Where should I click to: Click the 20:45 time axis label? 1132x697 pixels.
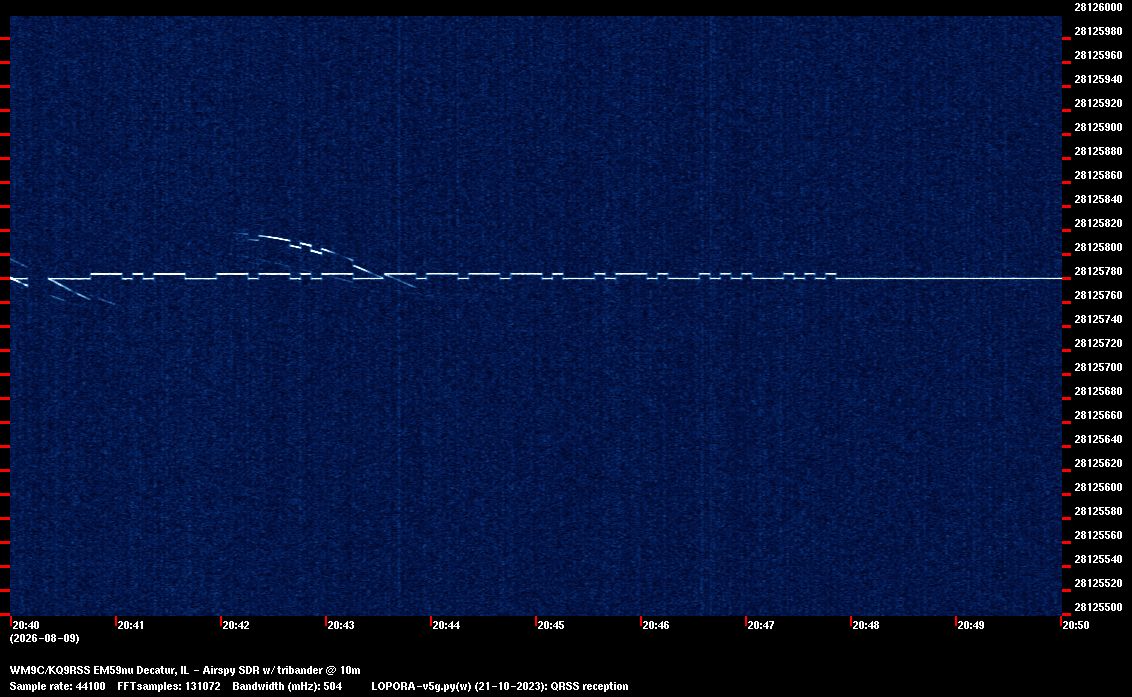point(551,625)
